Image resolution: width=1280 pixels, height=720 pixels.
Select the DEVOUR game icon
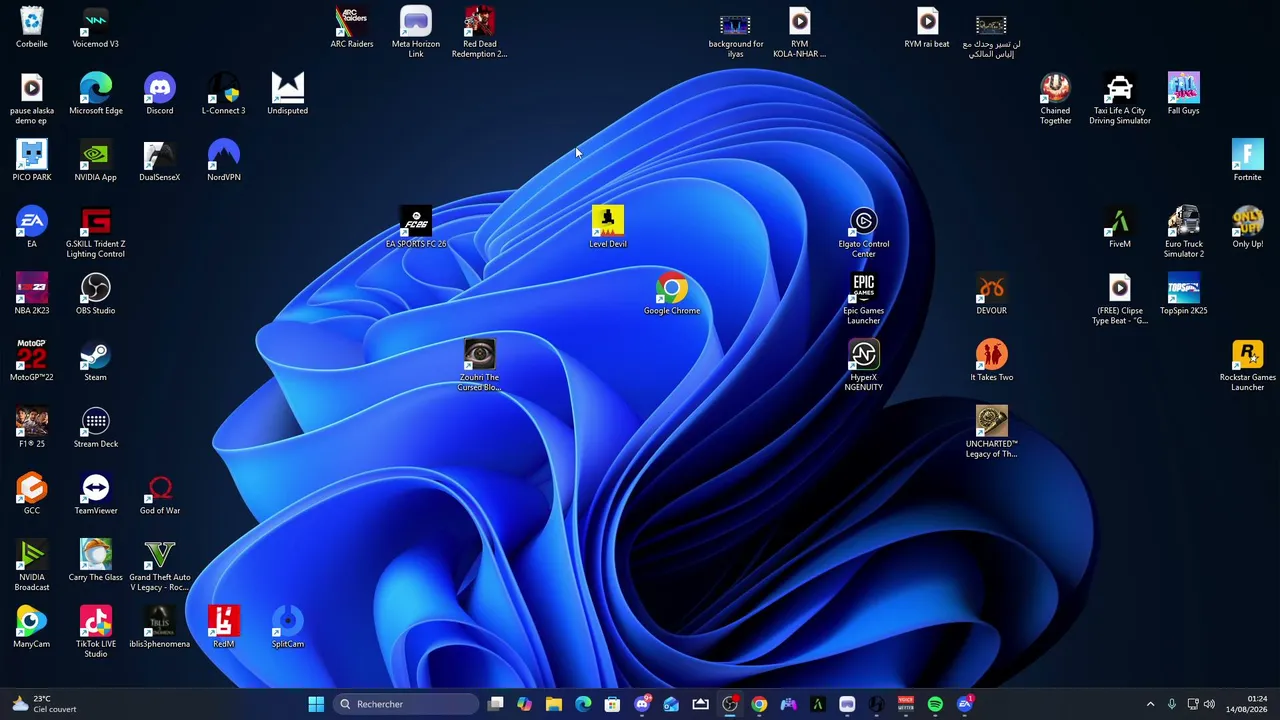point(991,295)
